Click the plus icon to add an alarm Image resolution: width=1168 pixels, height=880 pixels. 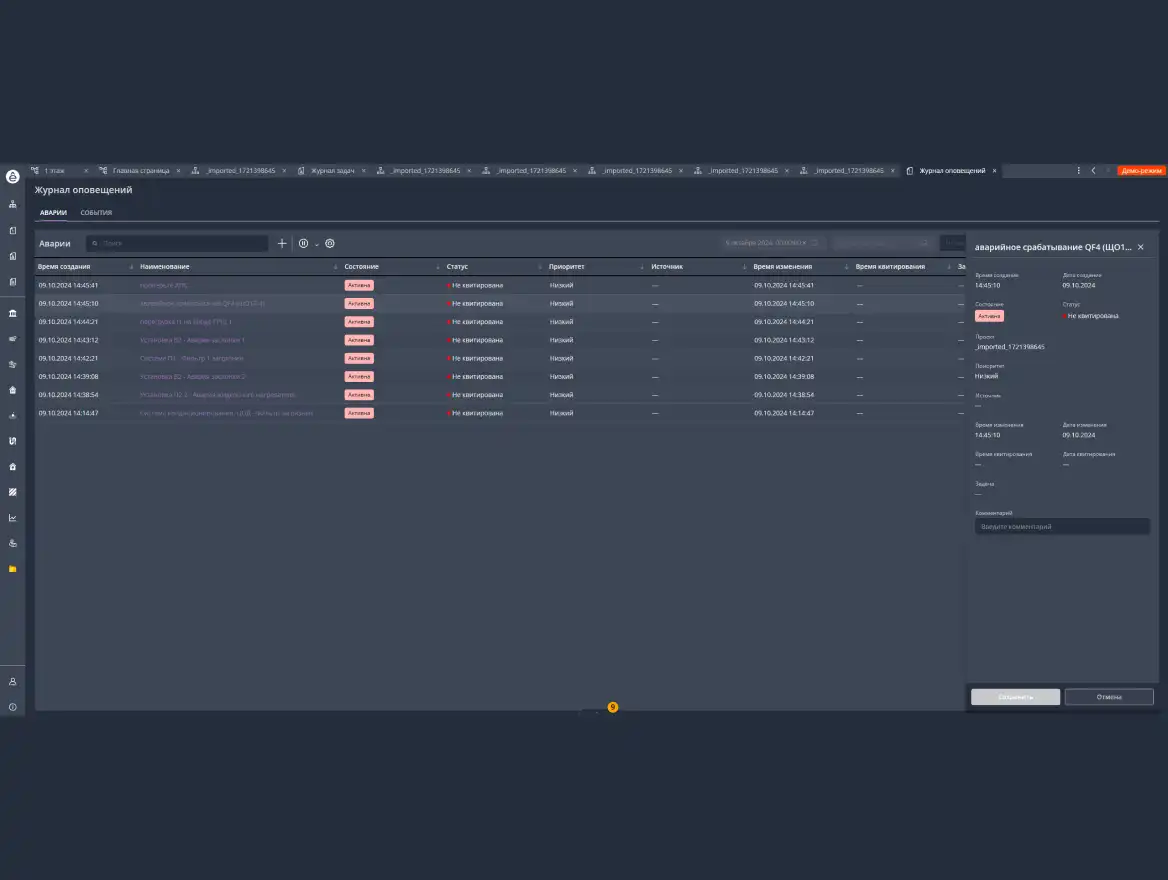click(282, 243)
